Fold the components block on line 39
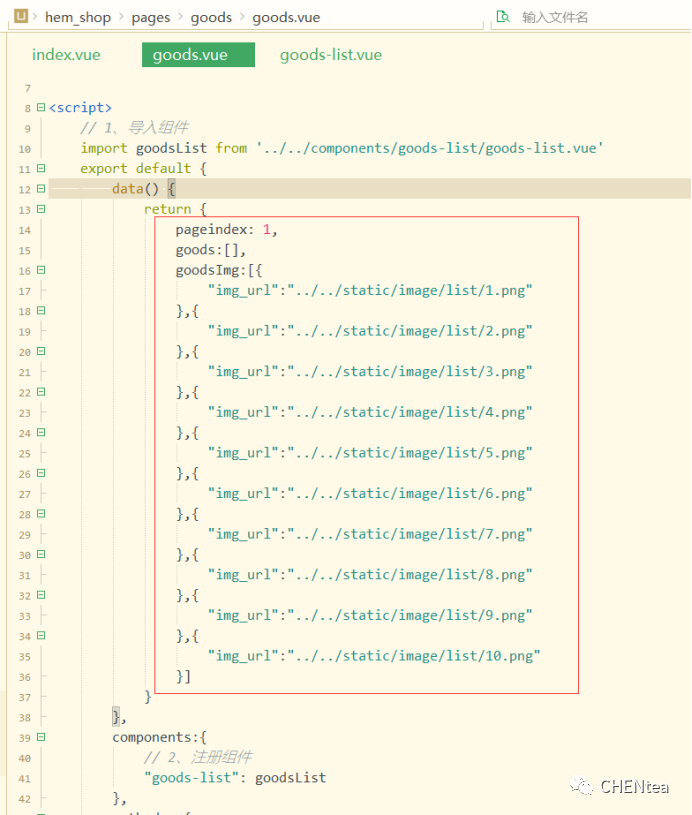692x815 pixels. point(40,738)
